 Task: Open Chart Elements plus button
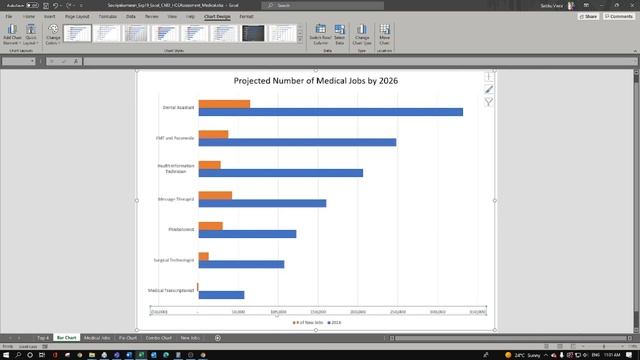[489, 77]
